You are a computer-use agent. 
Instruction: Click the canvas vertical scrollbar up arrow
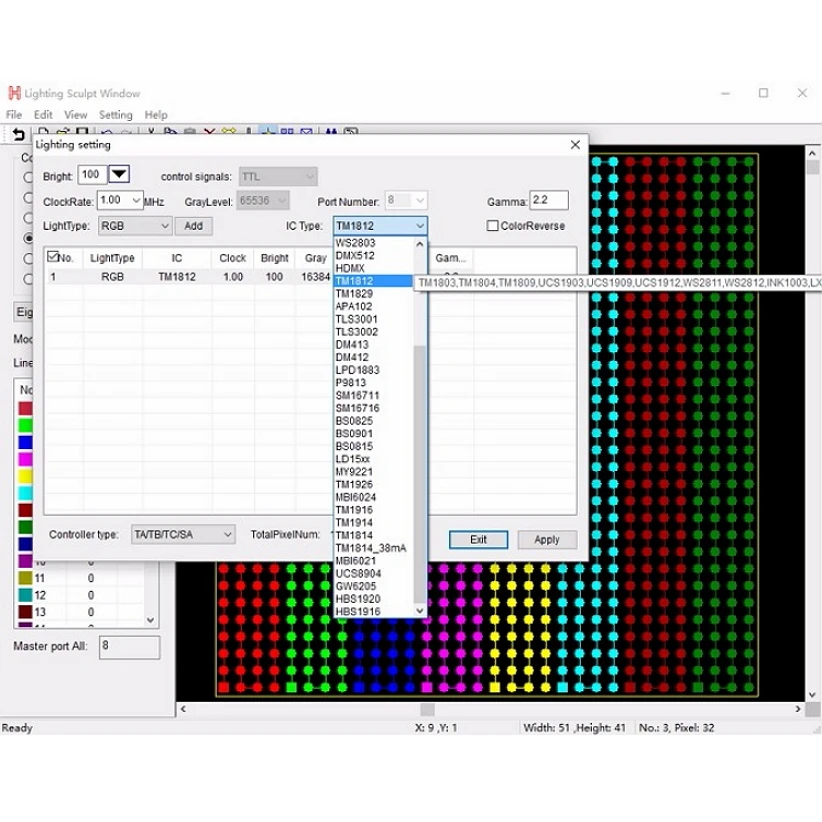pyautogui.click(x=812, y=153)
